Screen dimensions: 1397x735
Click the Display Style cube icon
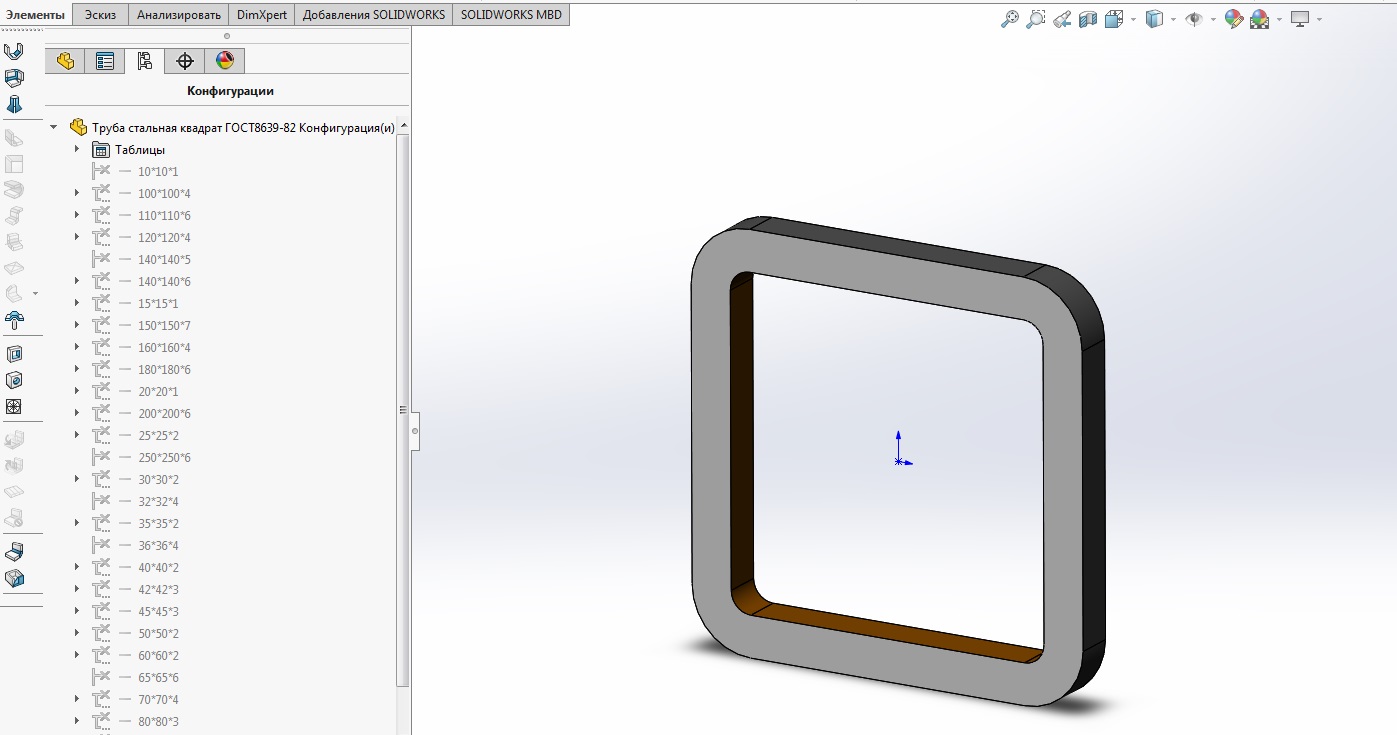tap(1154, 18)
